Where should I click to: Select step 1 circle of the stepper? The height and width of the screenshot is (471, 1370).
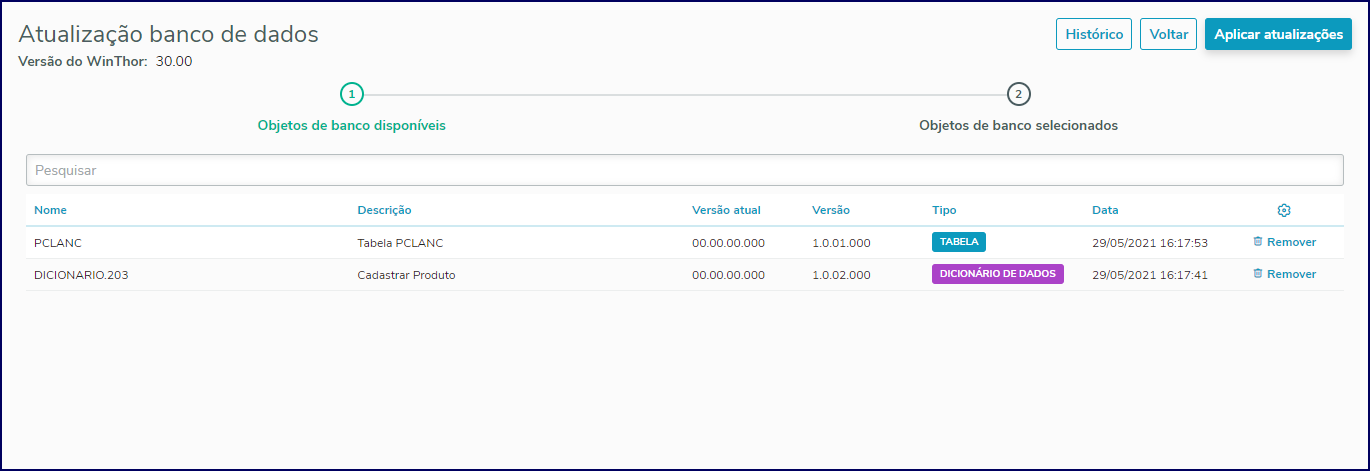[x=351, y=94]
